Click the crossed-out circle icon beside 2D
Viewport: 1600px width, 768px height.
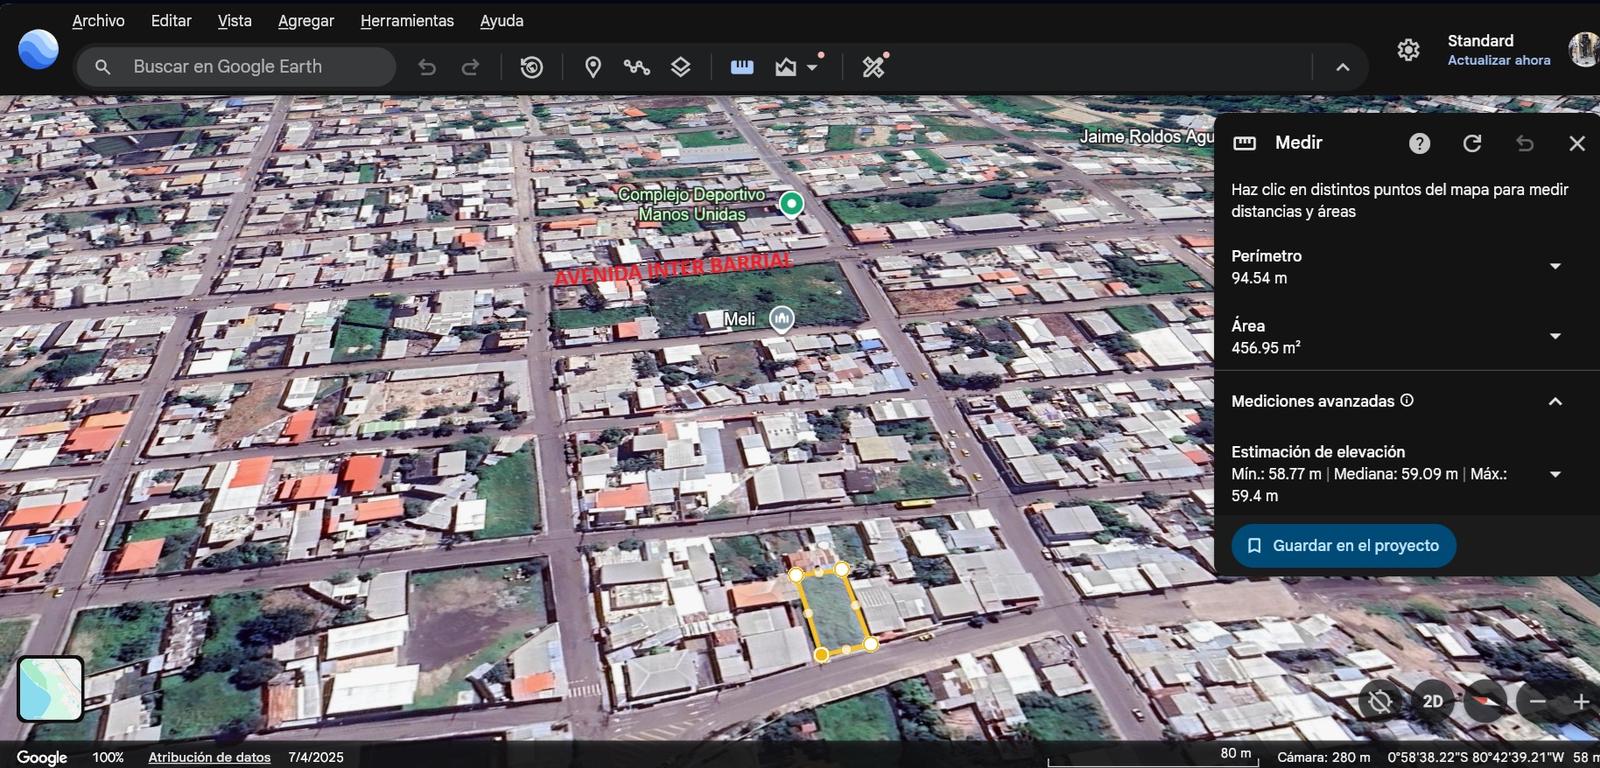[1380, 702]
